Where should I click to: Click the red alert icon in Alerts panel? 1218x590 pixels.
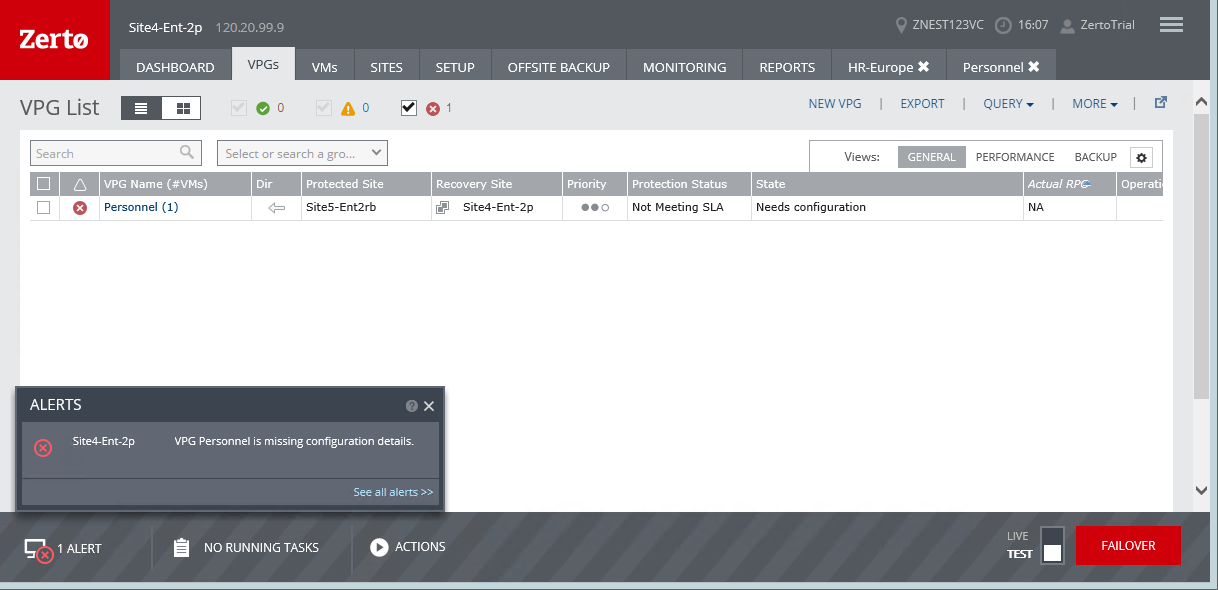click(43, 448)
